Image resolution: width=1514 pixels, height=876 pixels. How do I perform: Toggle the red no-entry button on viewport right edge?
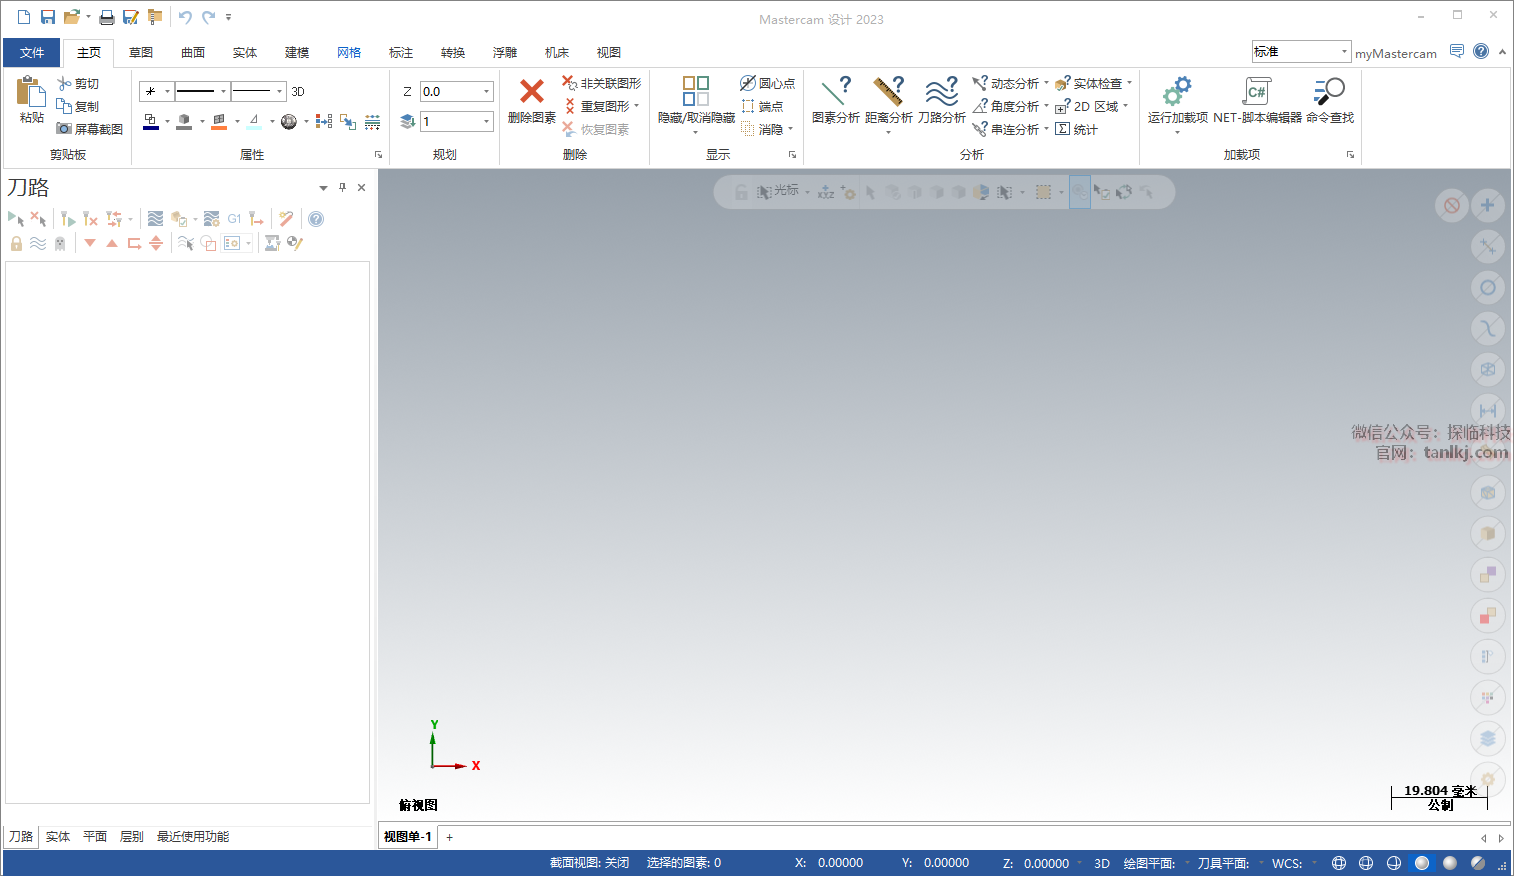click(1452, 205)
